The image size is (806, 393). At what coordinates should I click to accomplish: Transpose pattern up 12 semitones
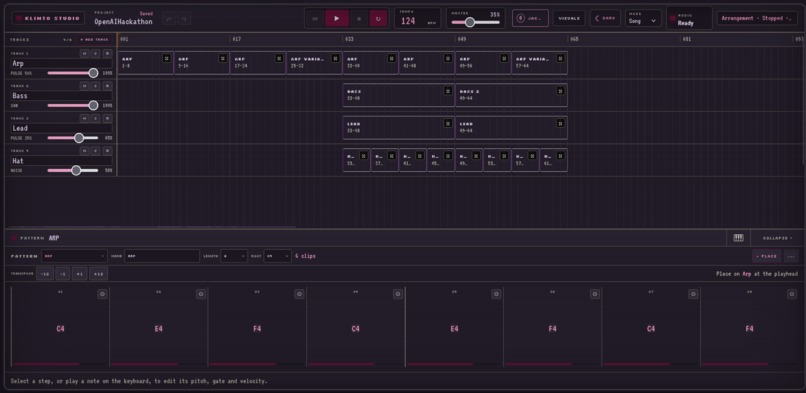99,274
